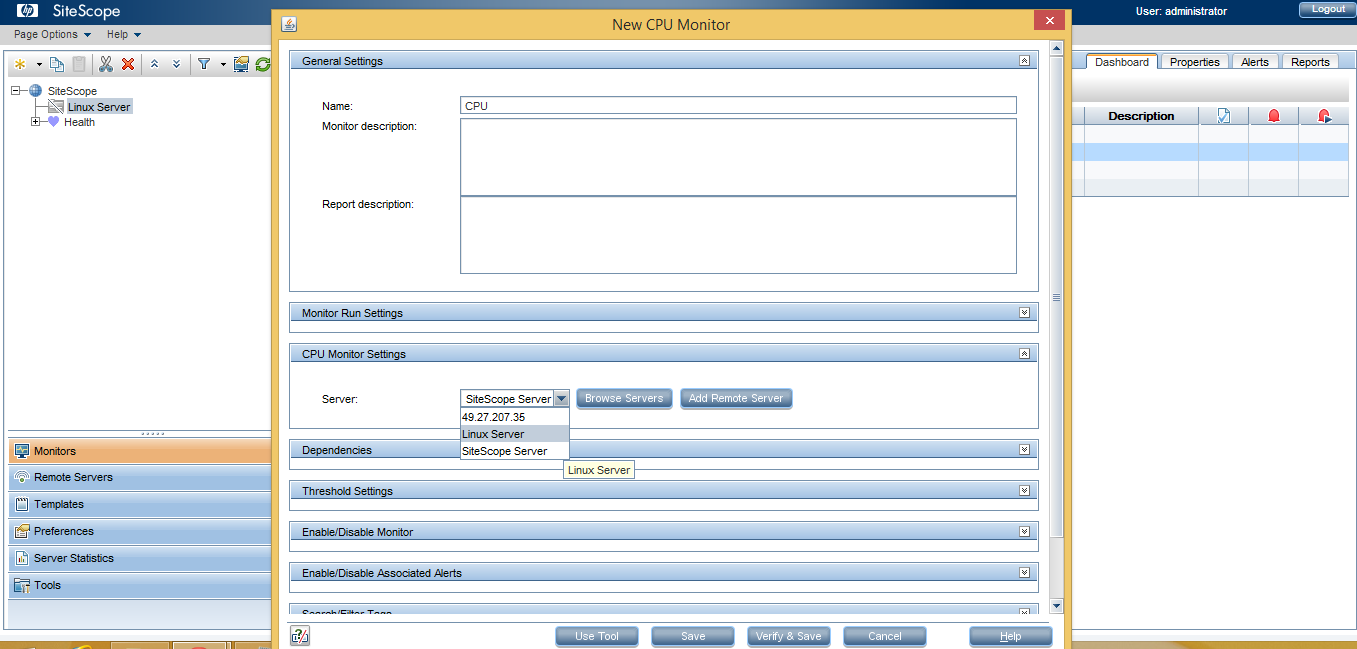The width and height of the screenshot is (1357, 649).
Task: Expand the Enable/Disable Monitor section
Action: 1024,532
